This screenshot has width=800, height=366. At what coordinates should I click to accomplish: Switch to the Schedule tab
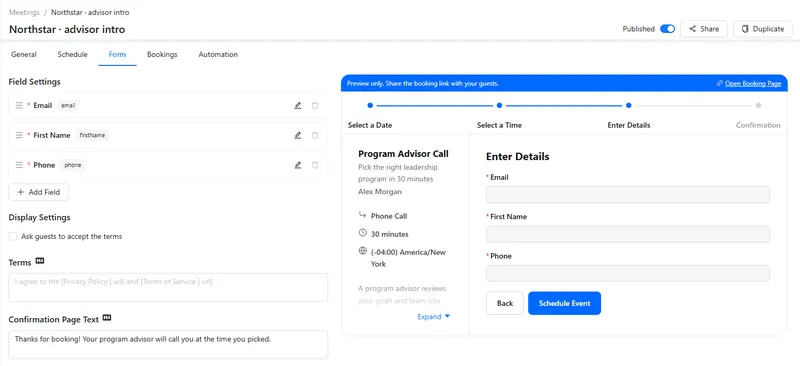click(72, 54)
